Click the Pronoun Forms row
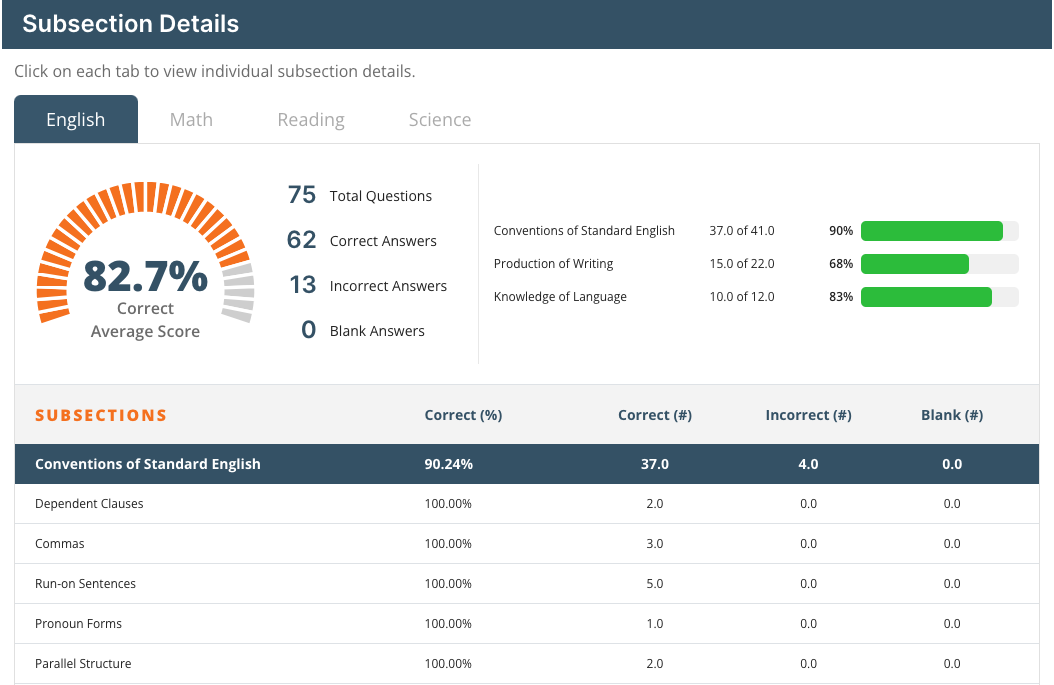 click(x=78, y=624)
